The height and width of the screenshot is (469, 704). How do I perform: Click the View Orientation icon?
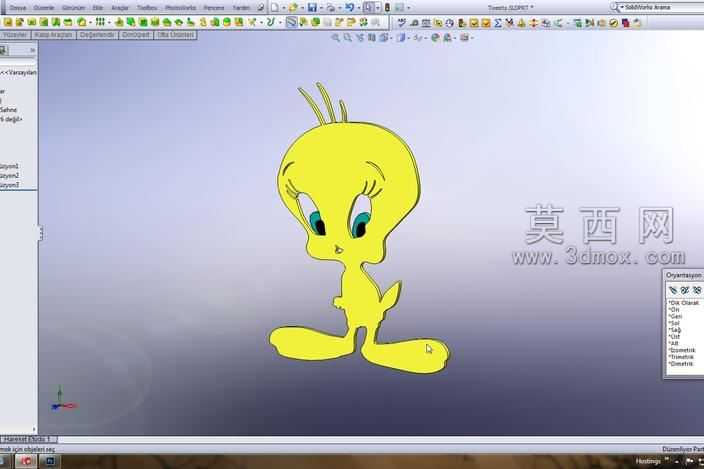click(384, 38)
